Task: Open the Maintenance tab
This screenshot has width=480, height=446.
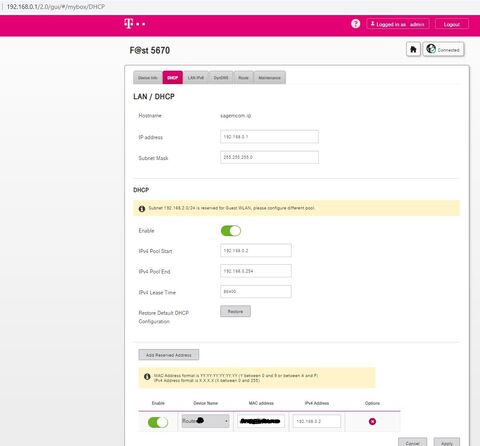Action: (270, 78)
